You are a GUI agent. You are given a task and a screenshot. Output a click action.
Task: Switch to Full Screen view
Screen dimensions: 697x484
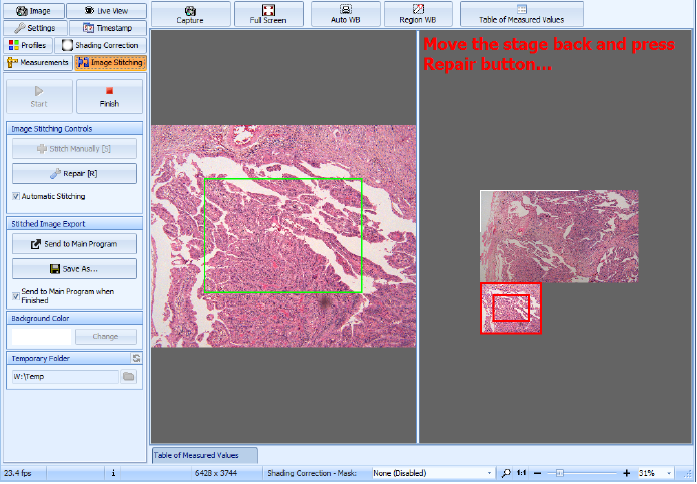coord(267,13)
